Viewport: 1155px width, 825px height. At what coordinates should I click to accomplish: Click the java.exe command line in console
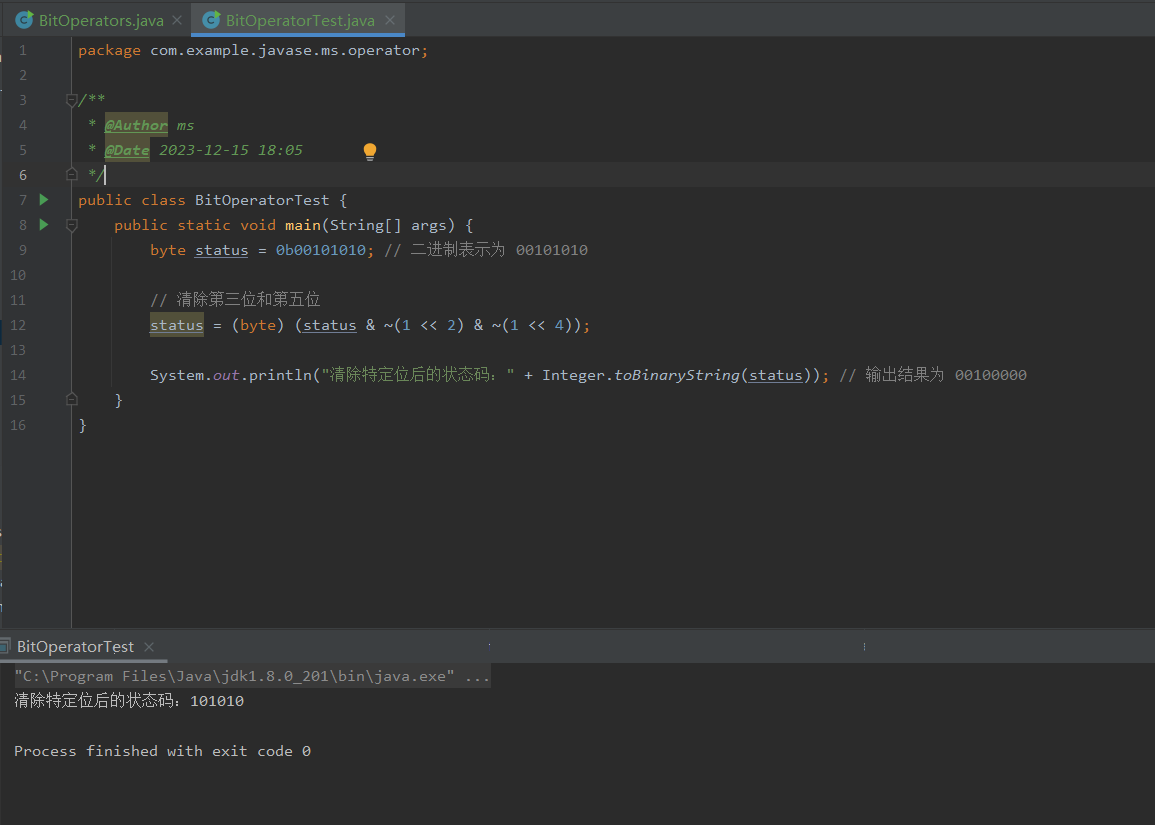point(252,676)
